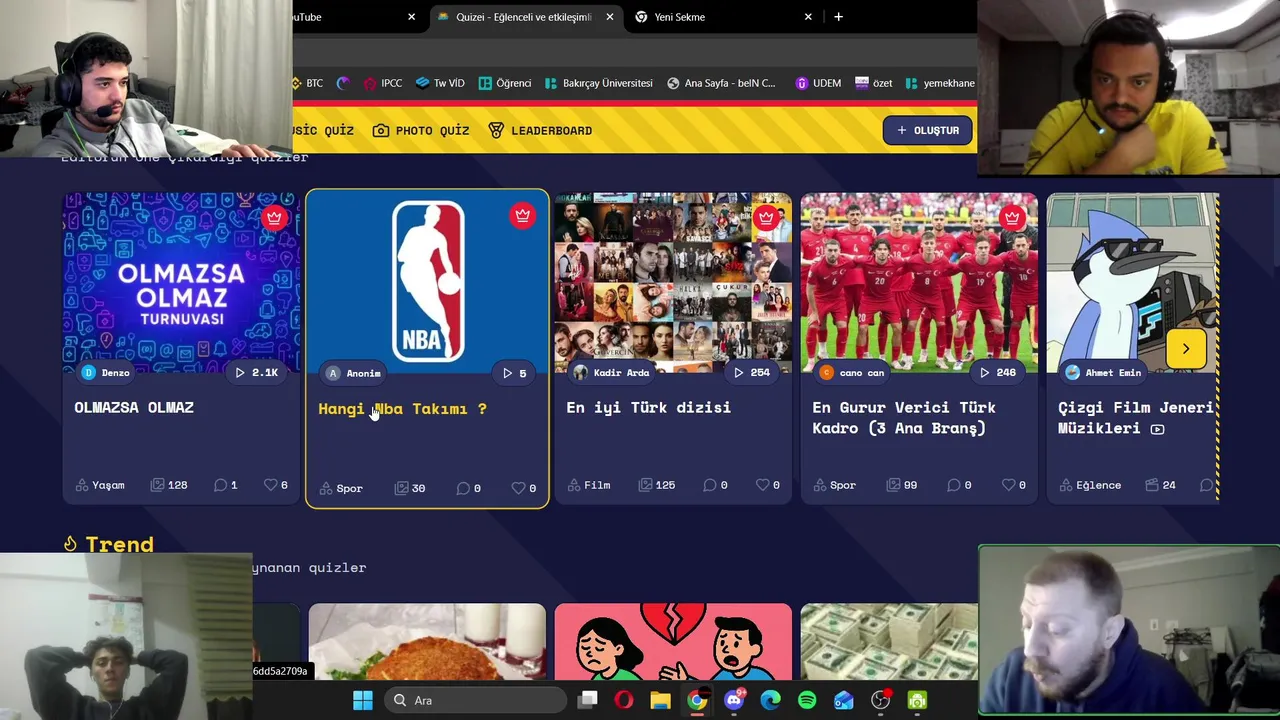This screenshot has height=720, width=1280.
Task: Open the UDEM bookmark
Action: [x=818, y=83]
